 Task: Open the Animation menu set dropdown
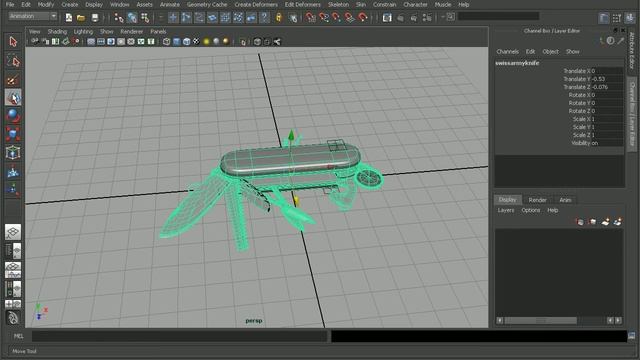33,16
